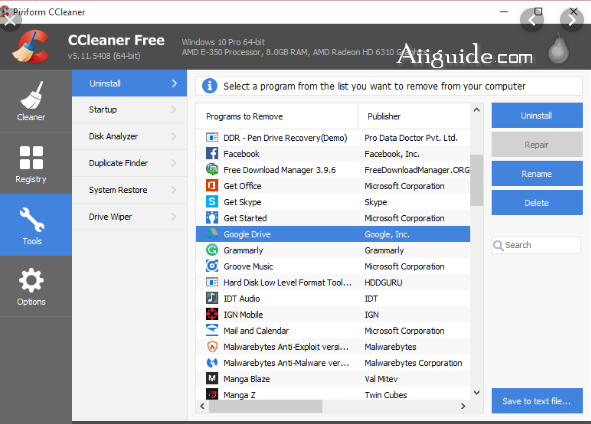The height and width of the screenshot is (424, 591).
Task: Open the Startup tools tab
Action: pyautogui.click(x=129, y=110)
